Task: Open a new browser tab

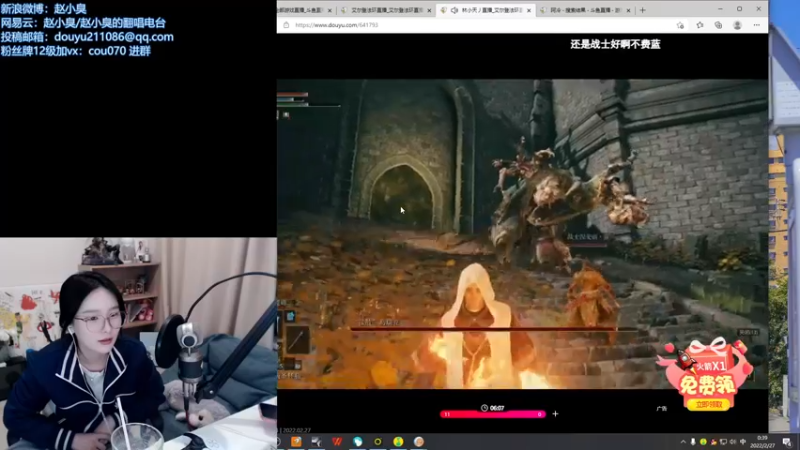Action: coord(643,10)
